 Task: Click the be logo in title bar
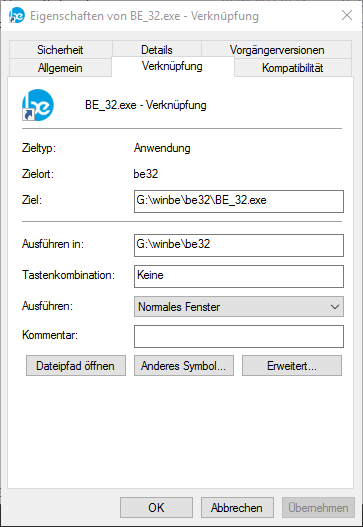(16, 15)
